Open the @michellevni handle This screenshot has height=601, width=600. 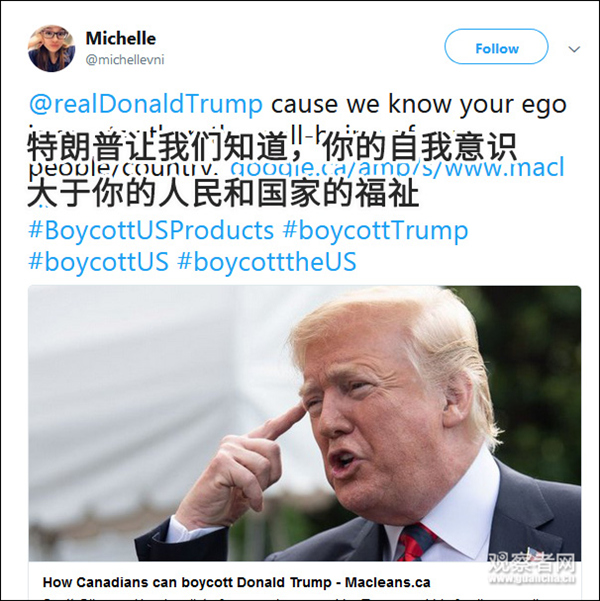(125, 60)
